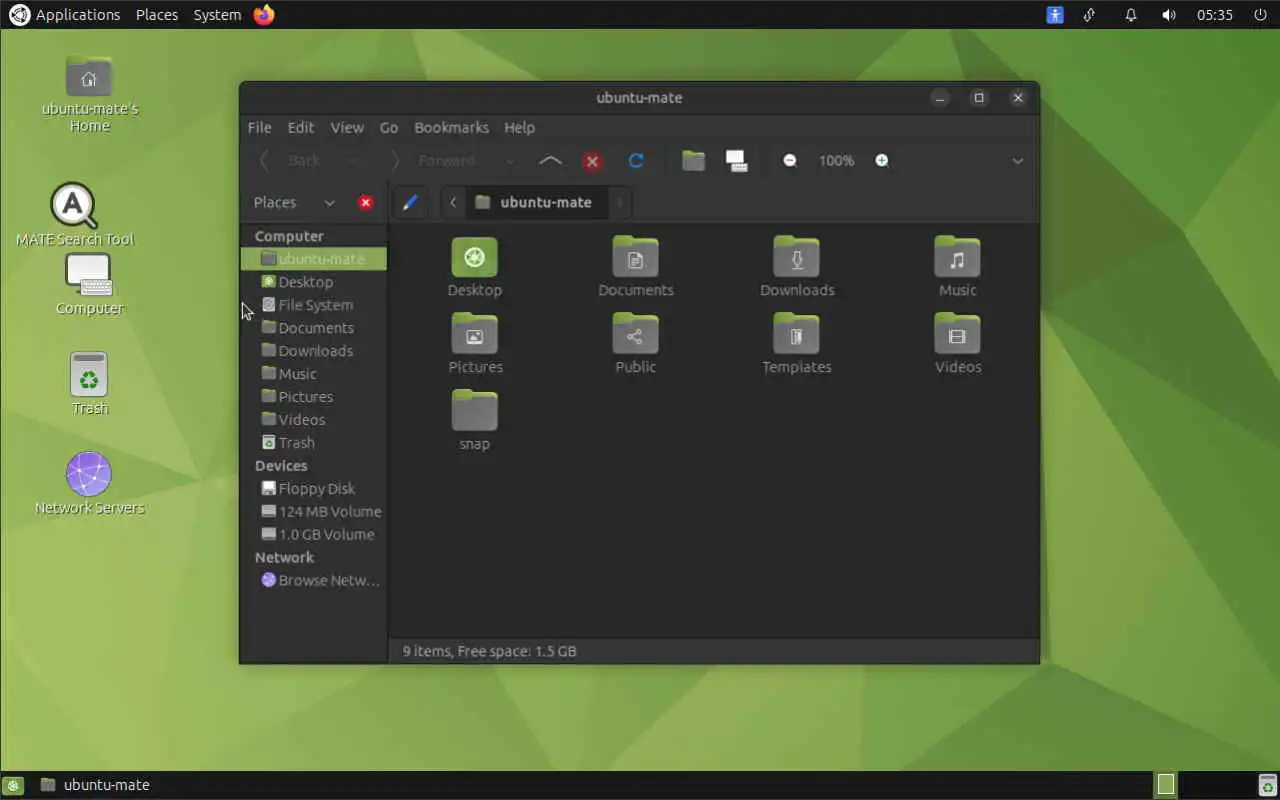Click Show Desktop button in bottom panel
Image resolution: width=1280 pixels, height=800 pixels.
click(x=12, y=785)
